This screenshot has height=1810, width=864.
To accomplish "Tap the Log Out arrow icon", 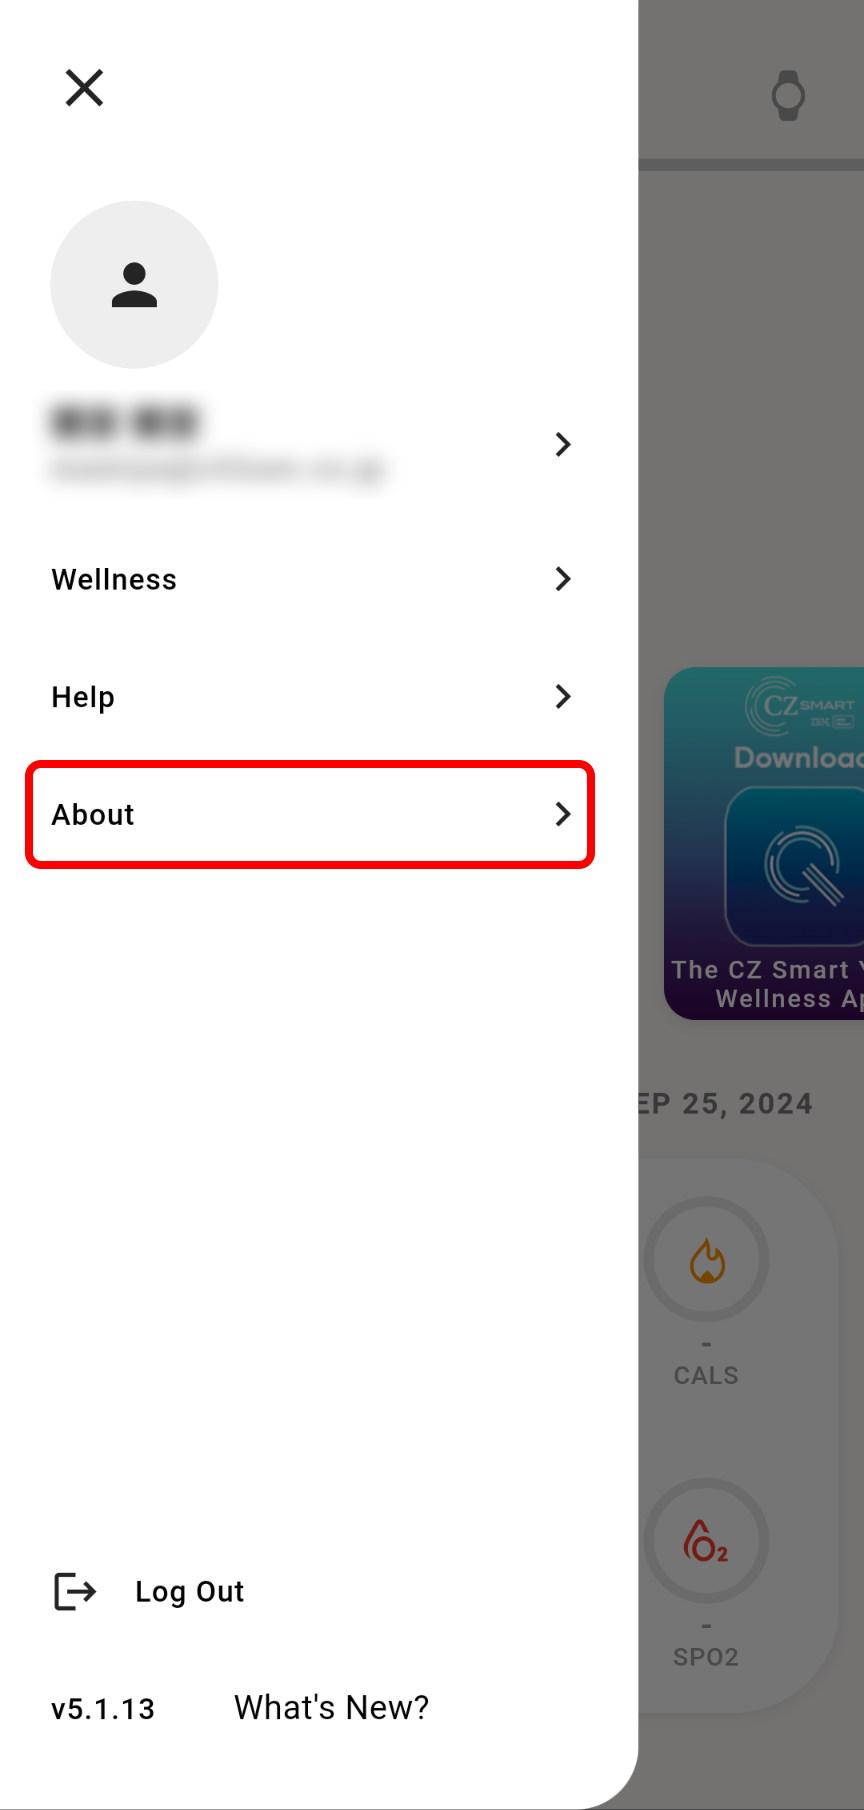I will 75,1591.
